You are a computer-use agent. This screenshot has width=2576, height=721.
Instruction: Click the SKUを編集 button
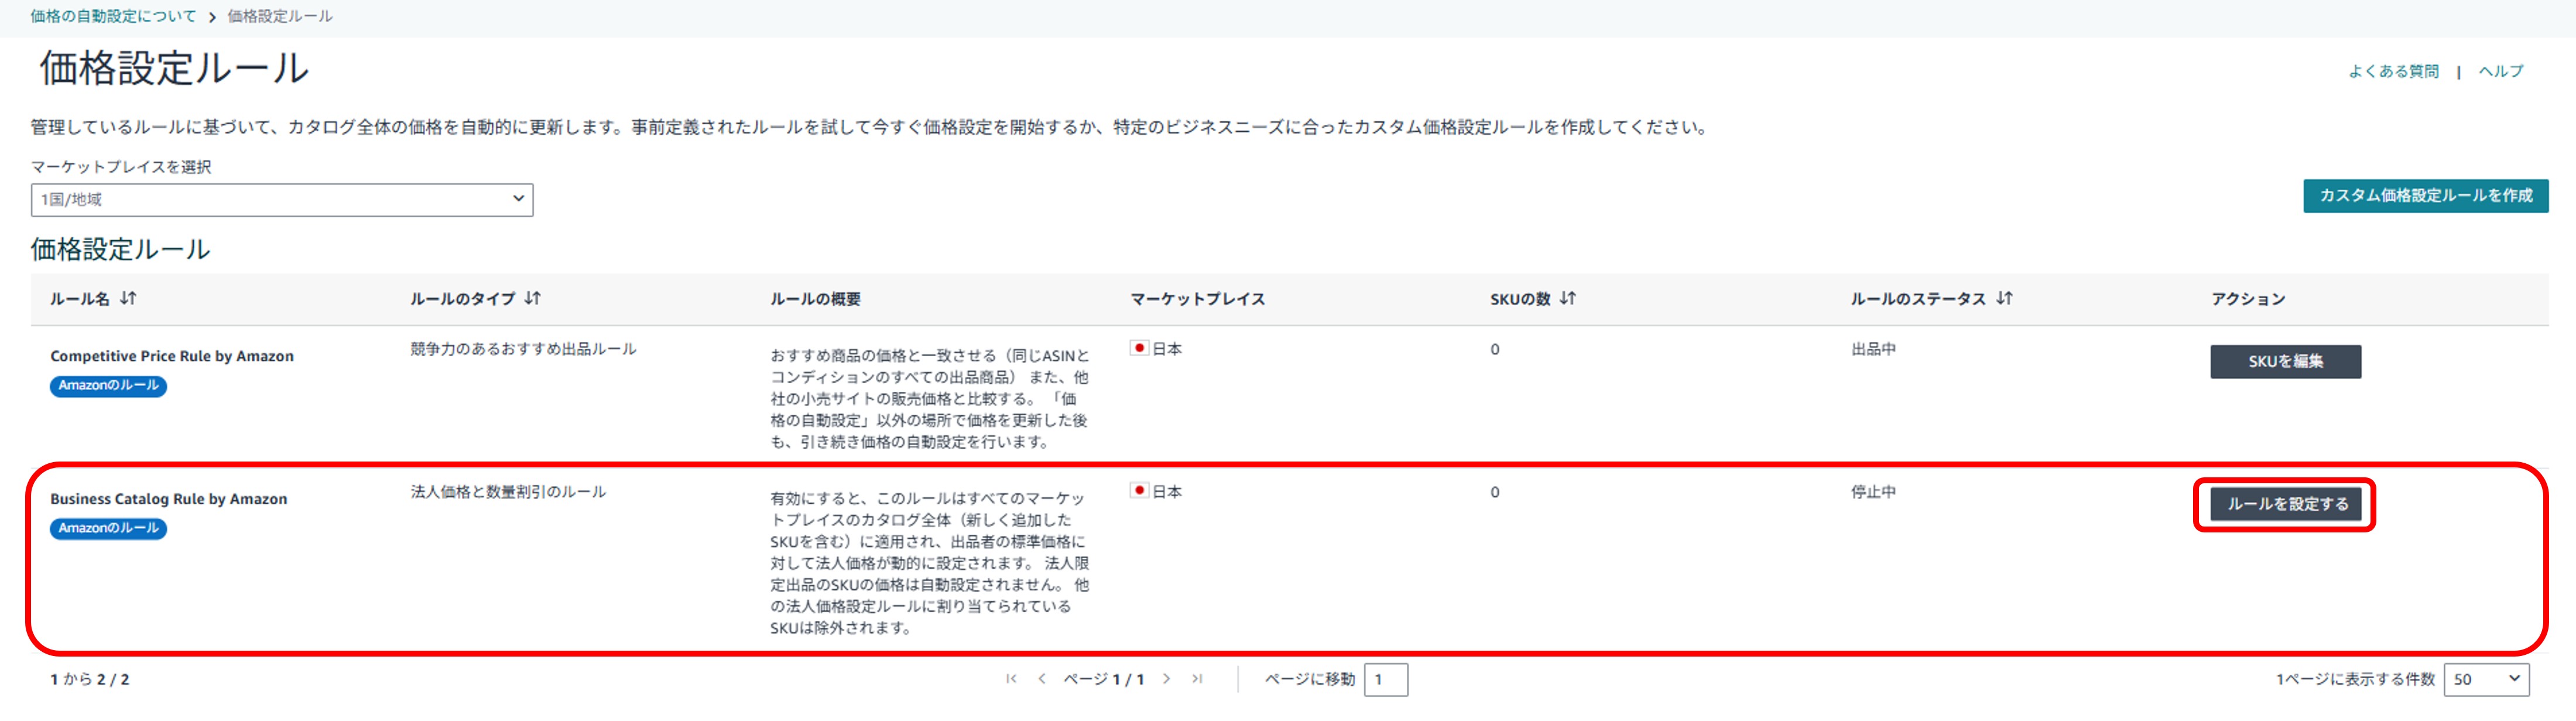pyautogui.click(x=2285, y=361)
